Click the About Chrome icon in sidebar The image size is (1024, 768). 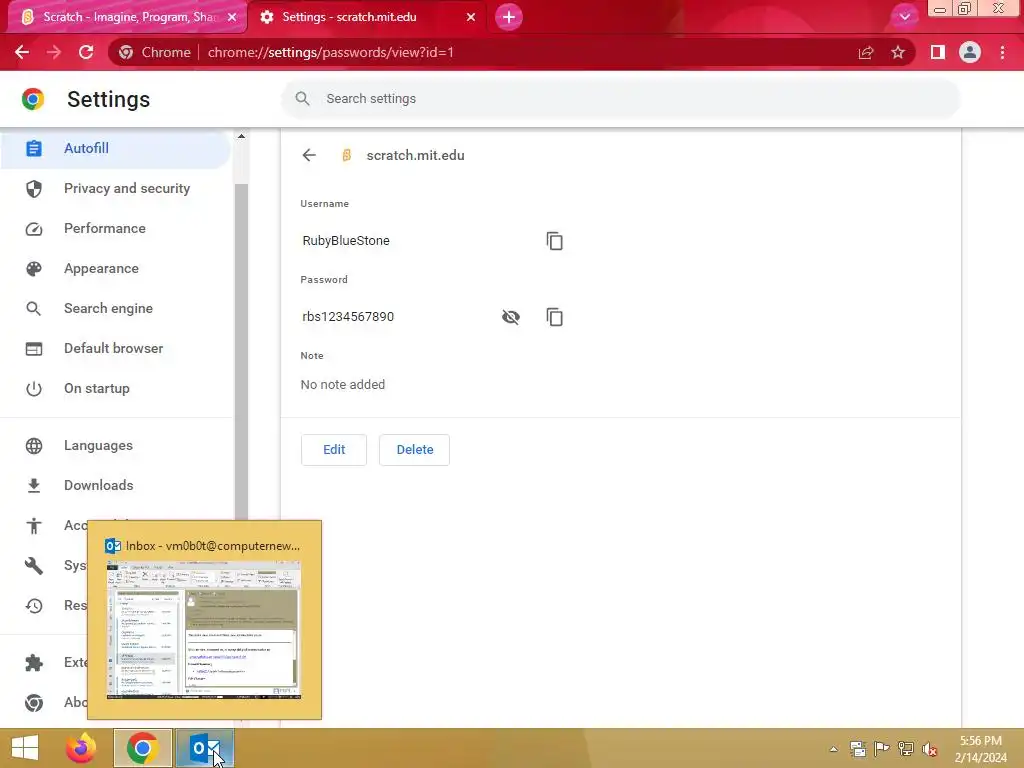point(34,703)
